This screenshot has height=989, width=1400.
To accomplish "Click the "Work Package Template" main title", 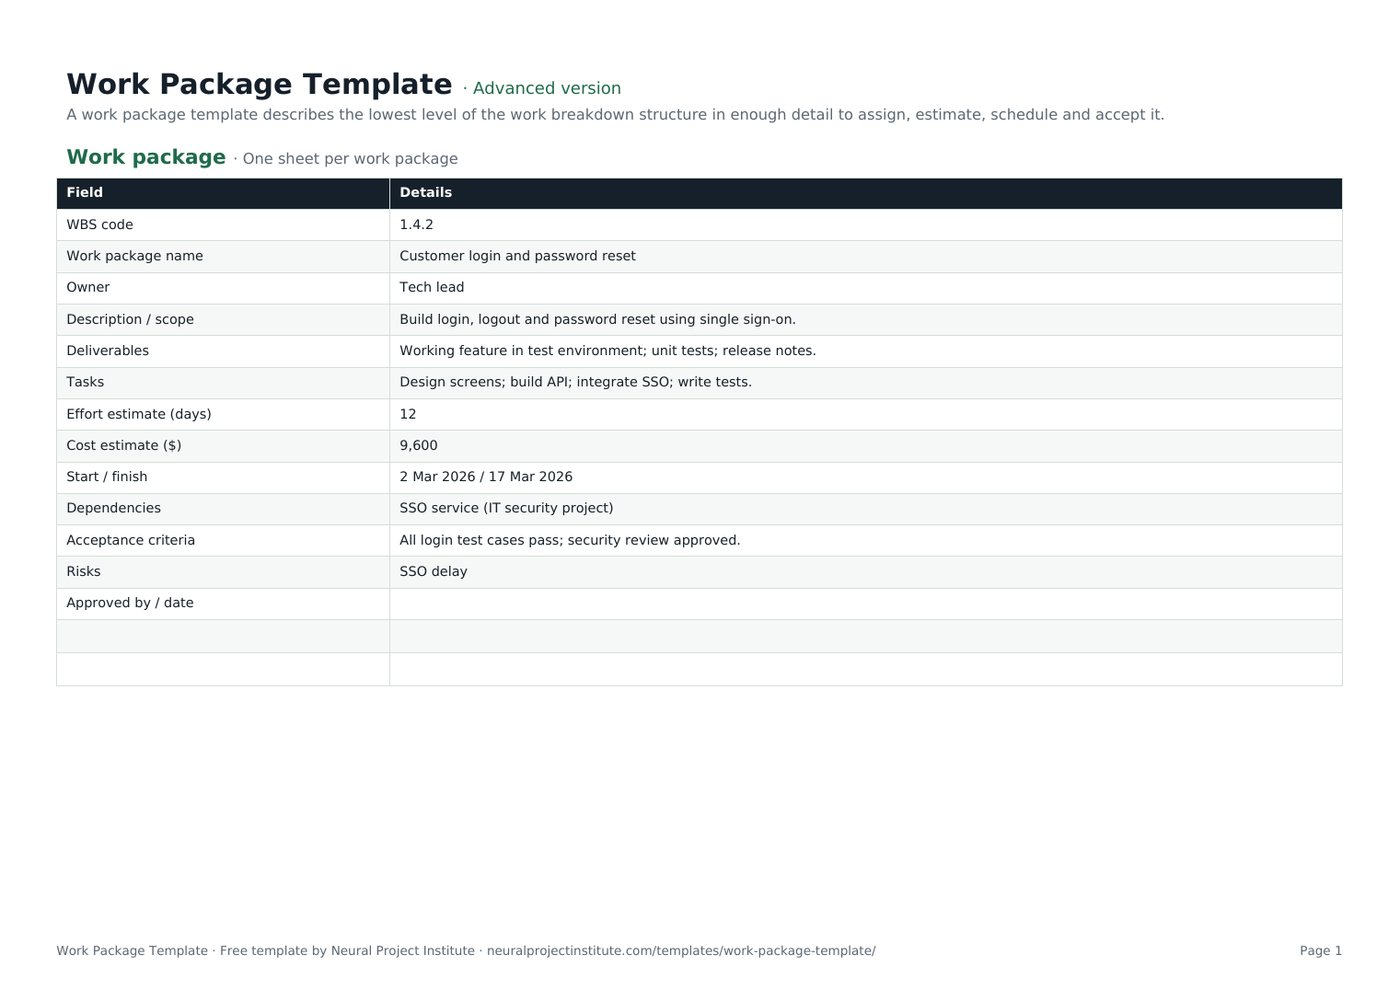I will 259,84.
